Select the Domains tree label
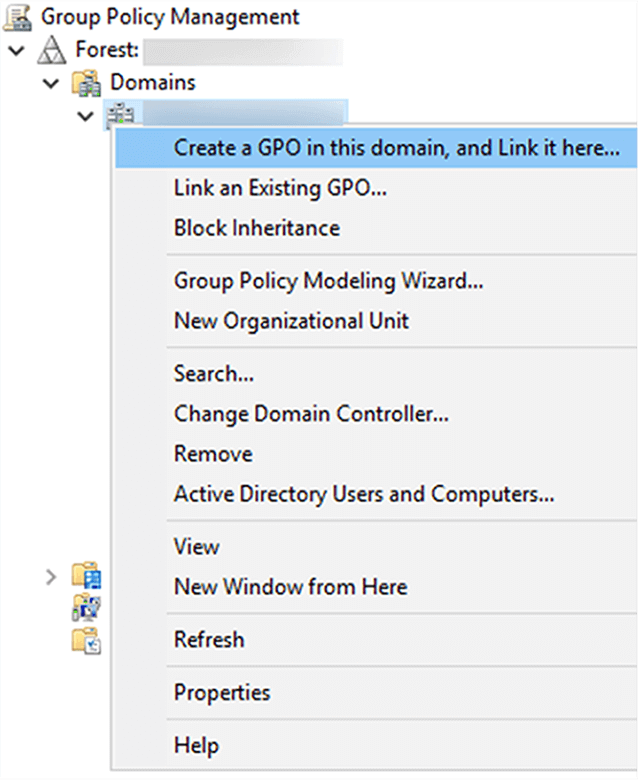The width and height of the screenshot is (638, 780). pyautogui.click(x=153, y=83)
